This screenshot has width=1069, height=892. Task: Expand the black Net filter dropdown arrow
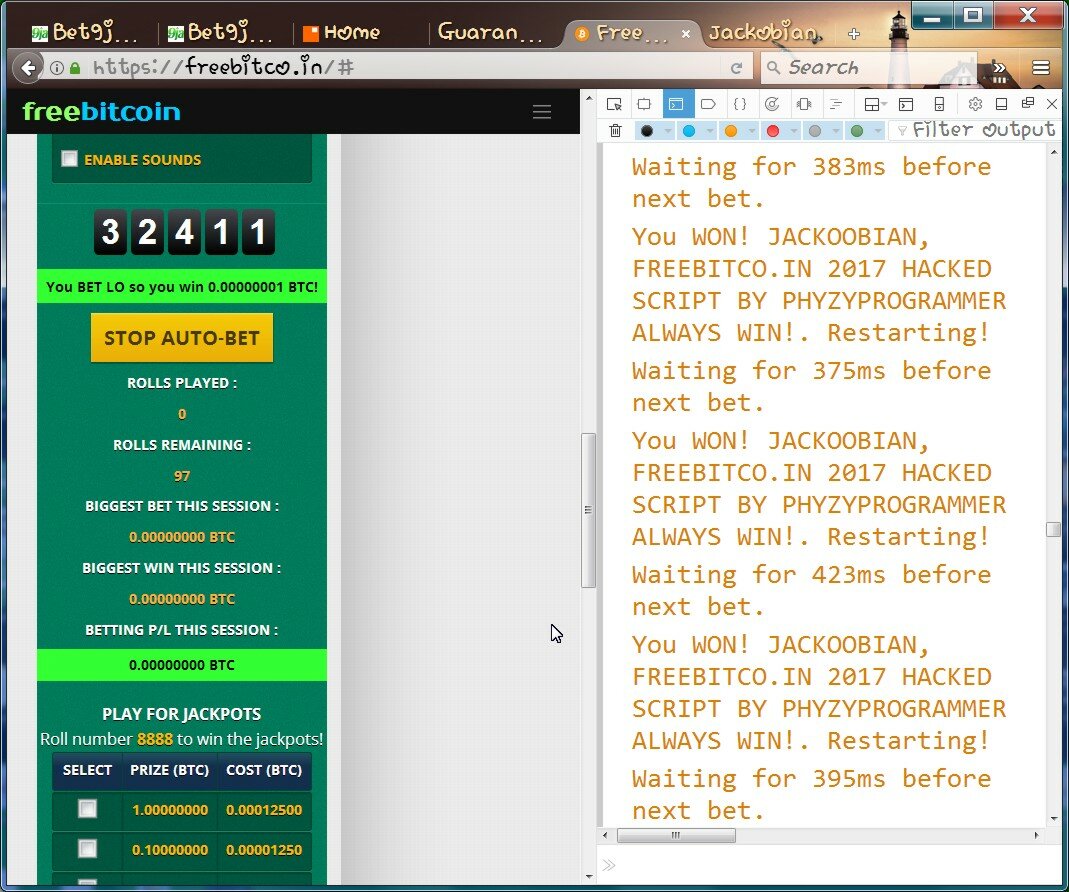667,131
